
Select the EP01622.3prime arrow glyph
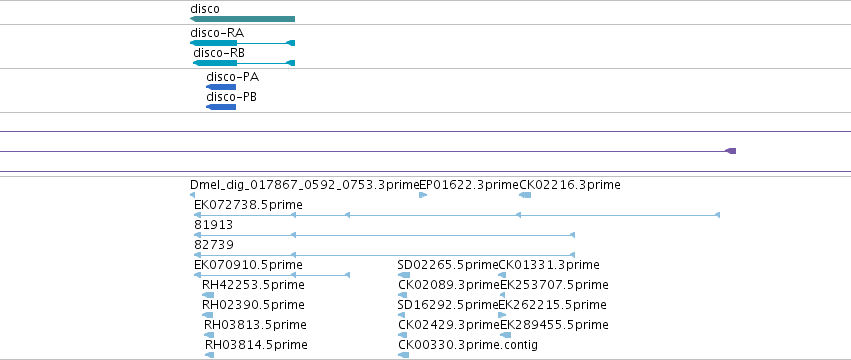423,195
